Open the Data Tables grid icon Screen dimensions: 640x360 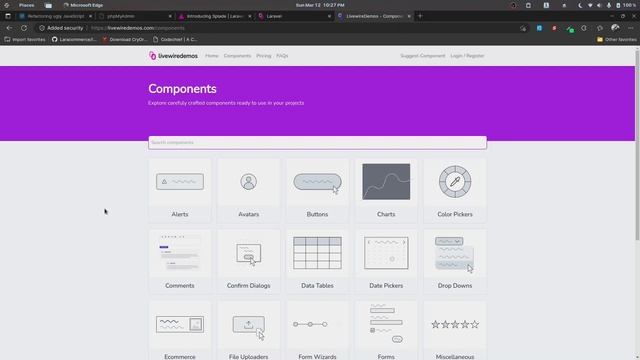click(x=318, y=253)
